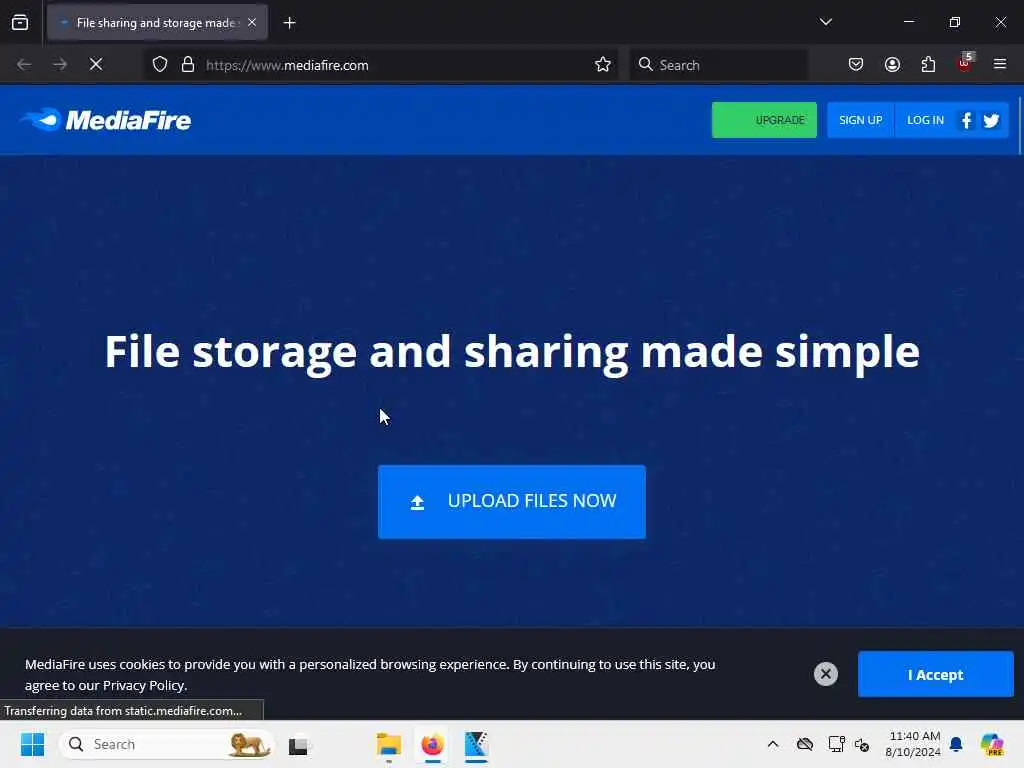The width and height of the screenshot is (1024, 768).
Task: Go forward with the forward arrow
Action: pos(60,64)
